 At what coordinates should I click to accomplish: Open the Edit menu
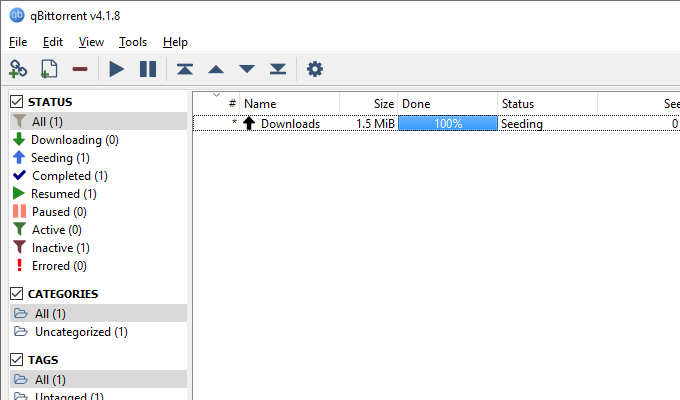(53, 42)
